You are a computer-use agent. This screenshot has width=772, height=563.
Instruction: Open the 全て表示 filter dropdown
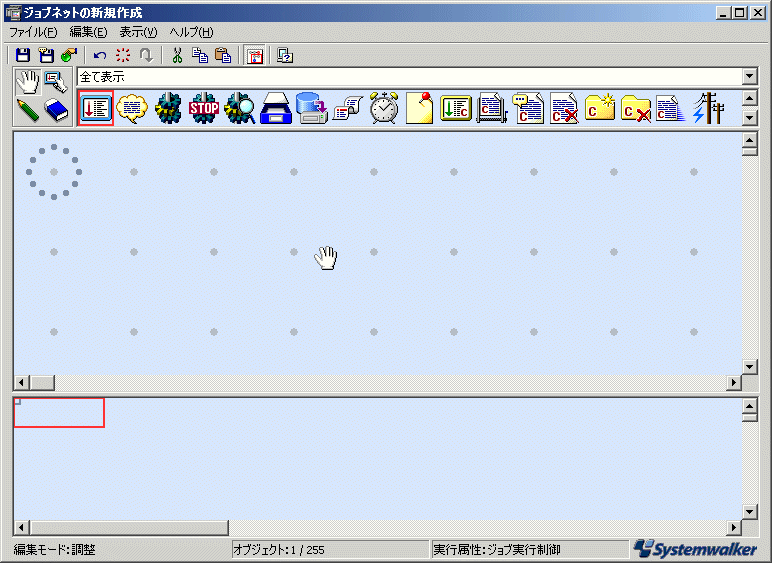tap(749, 76)
